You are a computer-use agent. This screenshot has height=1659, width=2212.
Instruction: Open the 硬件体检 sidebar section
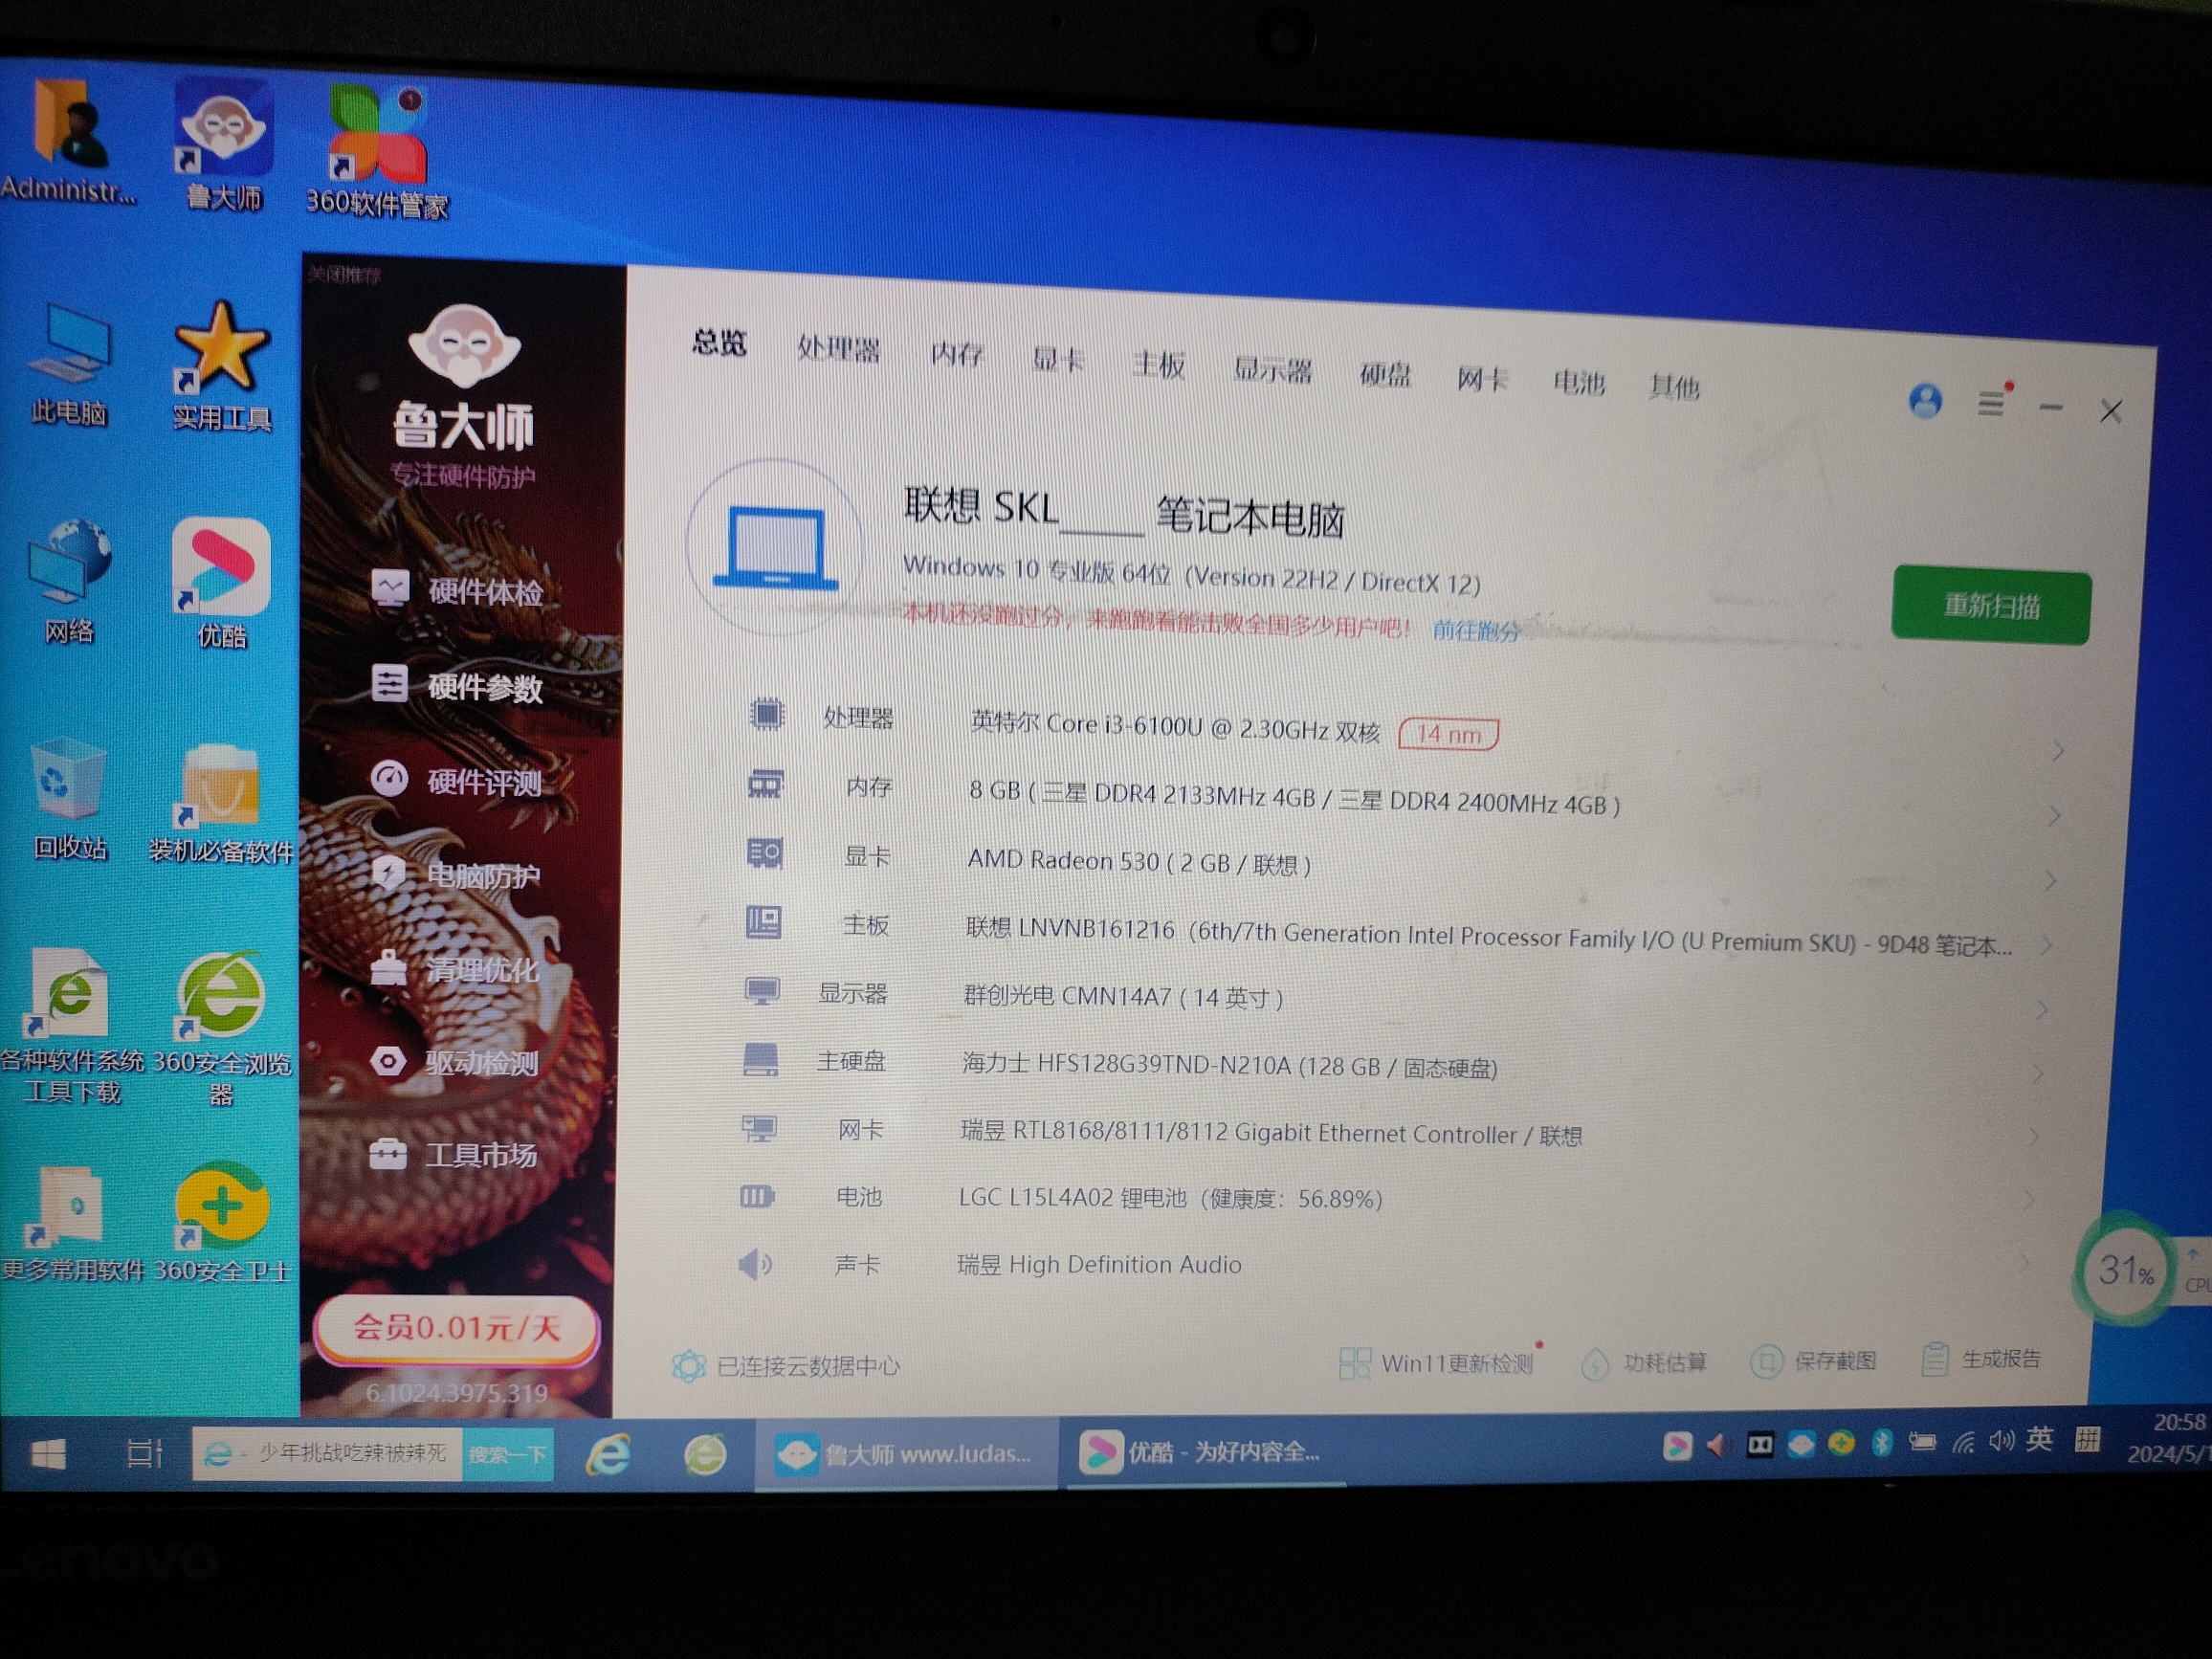457,590
